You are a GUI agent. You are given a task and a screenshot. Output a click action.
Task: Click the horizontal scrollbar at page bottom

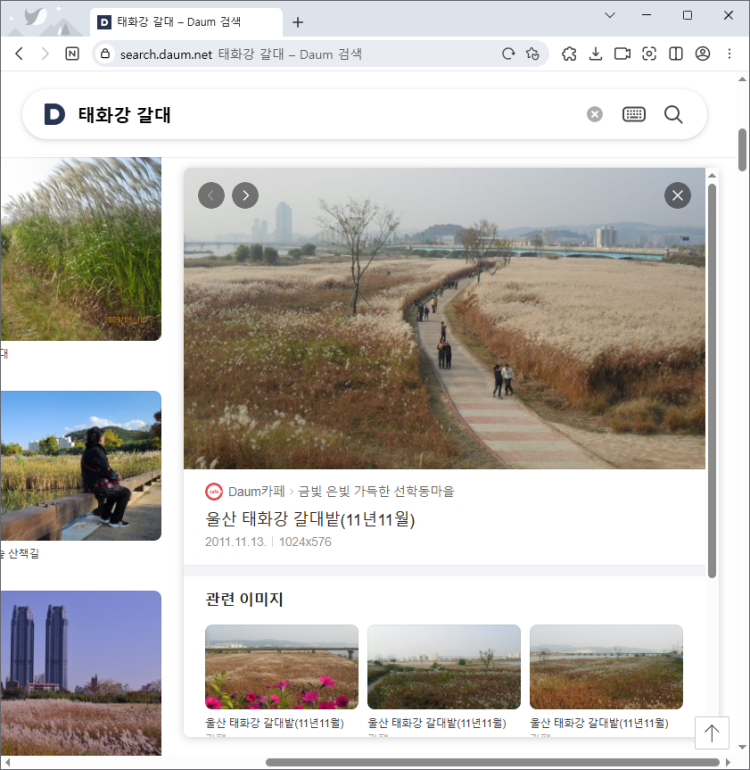click(x=490, y=763)
